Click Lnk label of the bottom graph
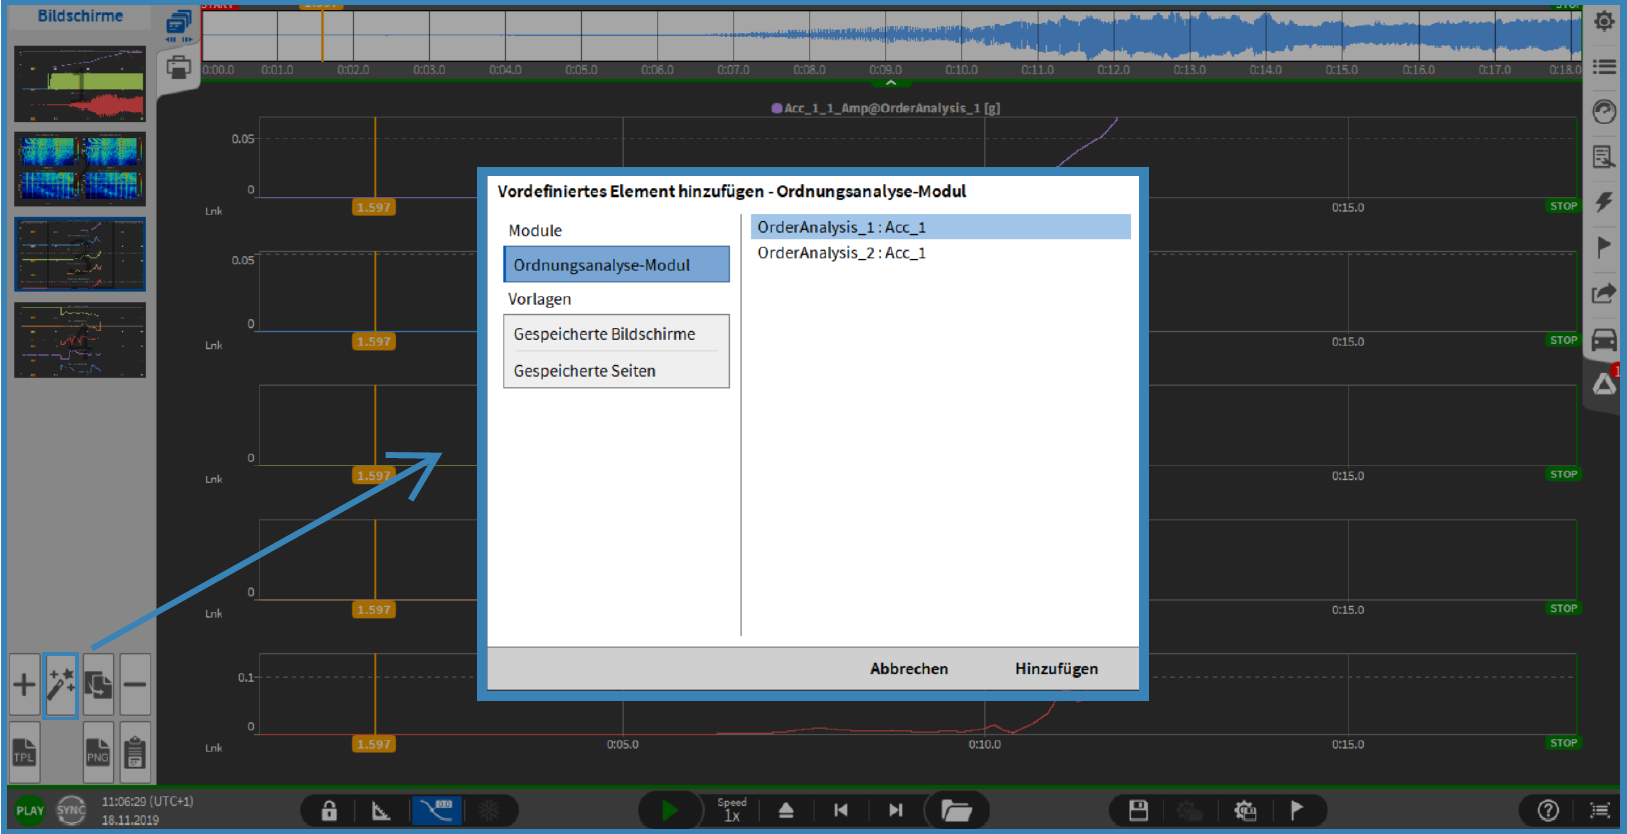Screen dimensions: 1627x834 click(x=214, y=748)
